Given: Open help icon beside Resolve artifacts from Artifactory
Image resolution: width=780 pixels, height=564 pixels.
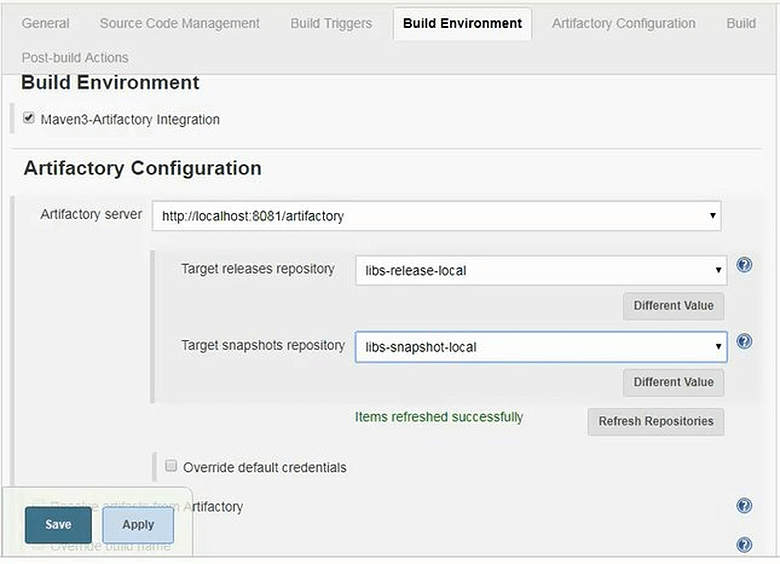Looking at the screenshot, I should [744, 506].
